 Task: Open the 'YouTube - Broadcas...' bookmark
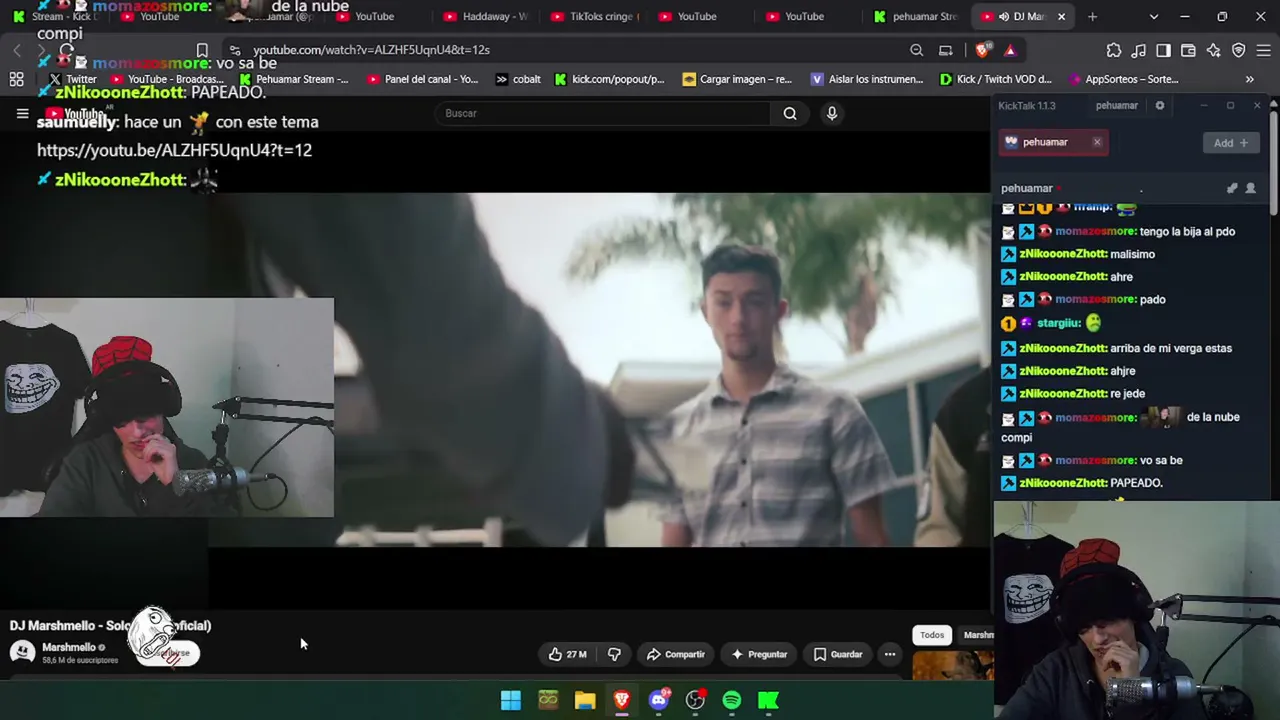167,79
